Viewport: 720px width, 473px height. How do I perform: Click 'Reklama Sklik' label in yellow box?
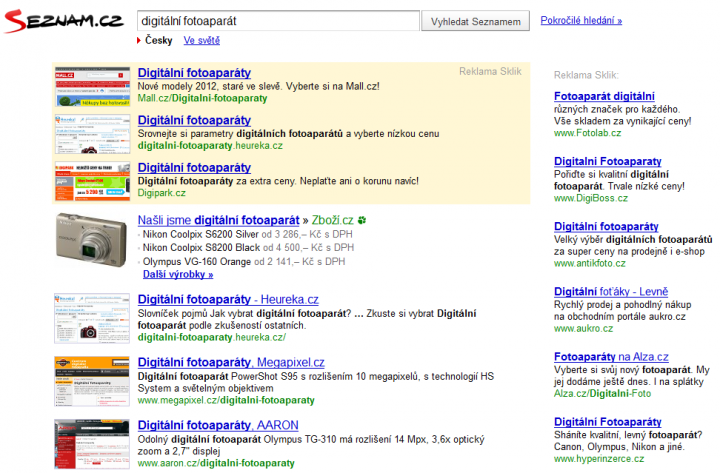[490, 72]
